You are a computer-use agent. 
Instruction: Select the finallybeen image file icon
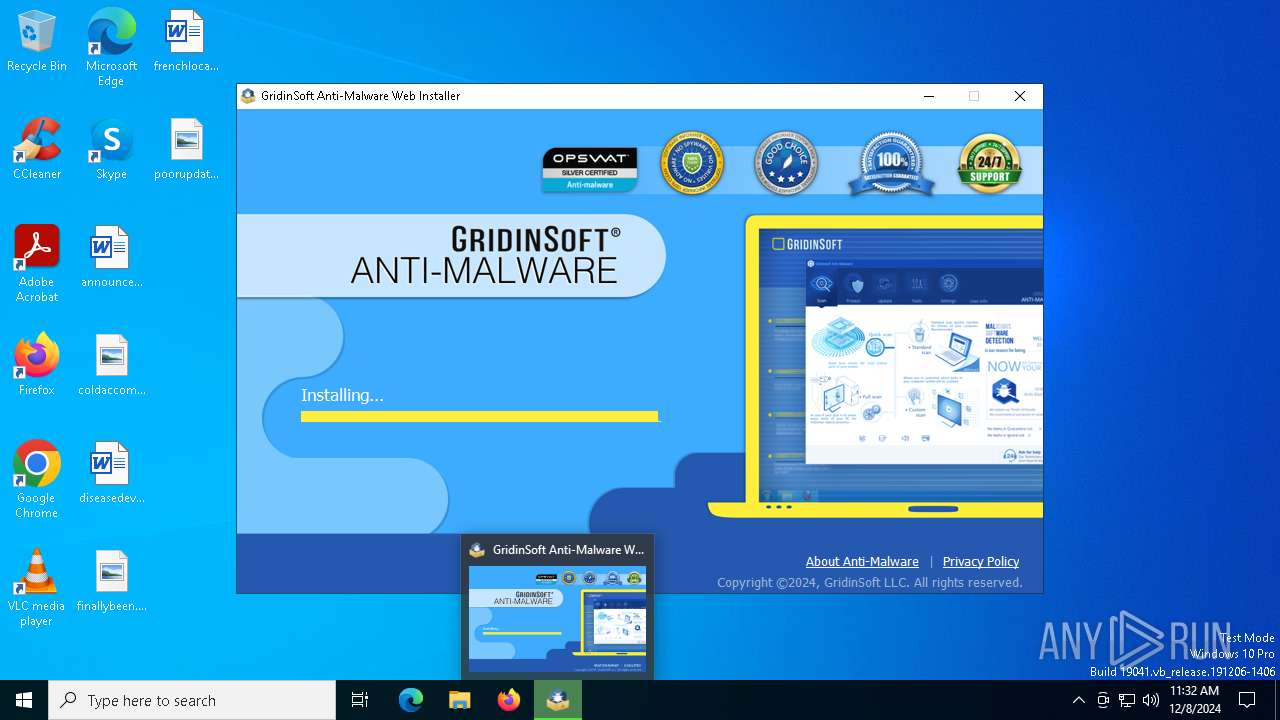(111, 582)
